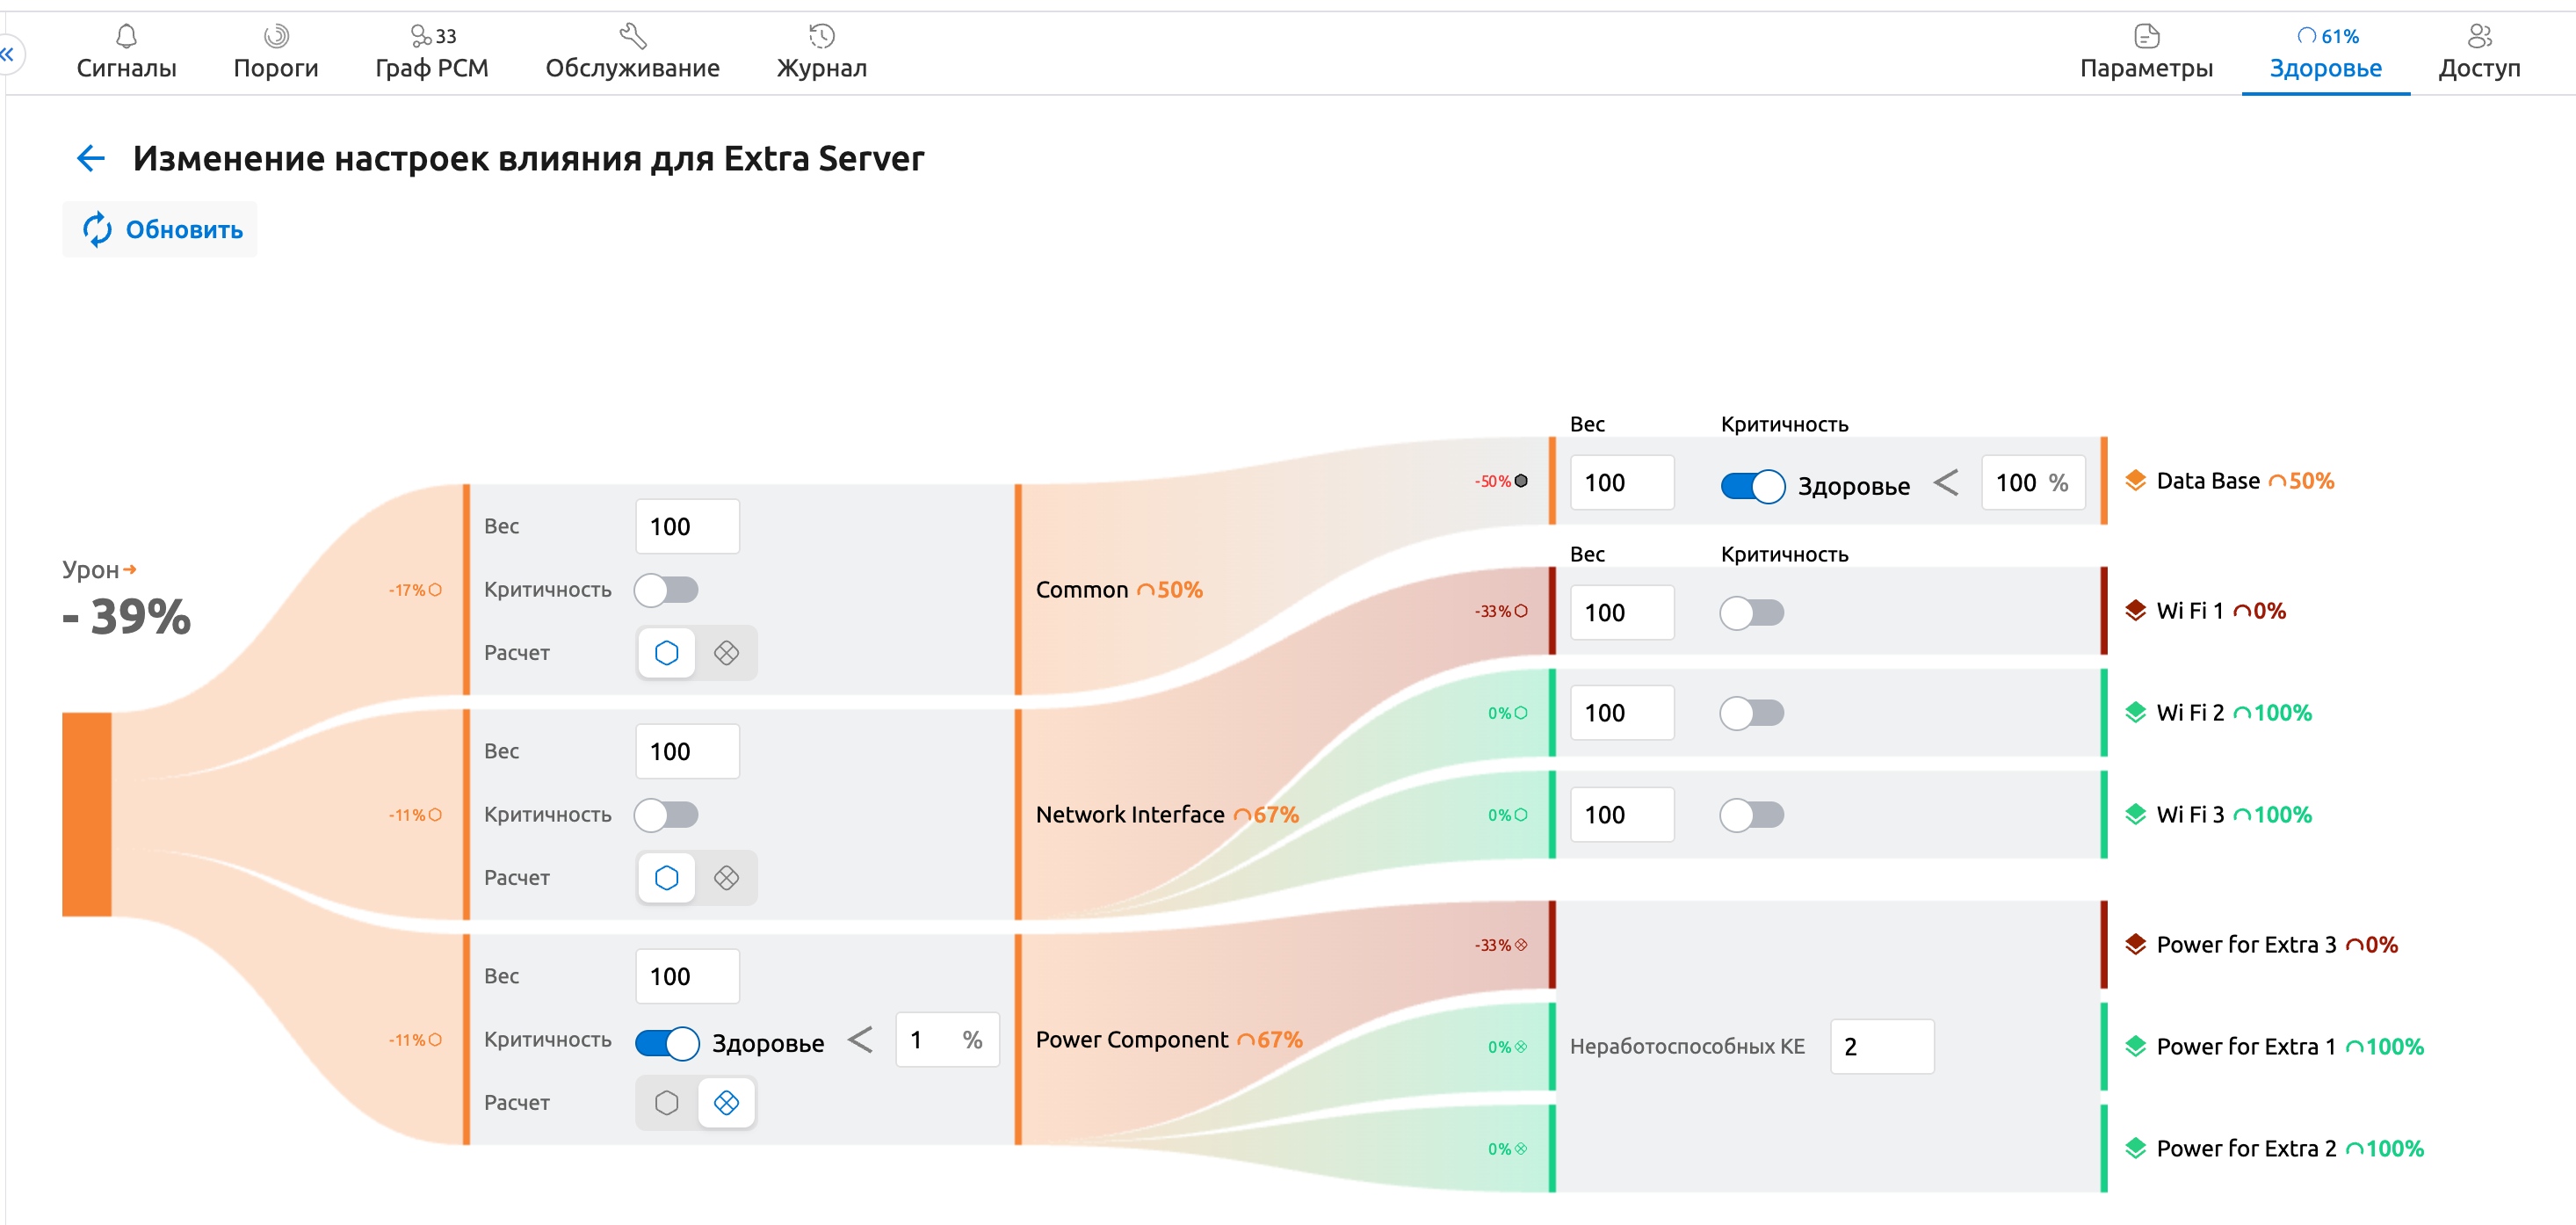Click the Wi Fi 3 layer icon
This screenshot has width=2576, height=1225.
[2135, 815]
